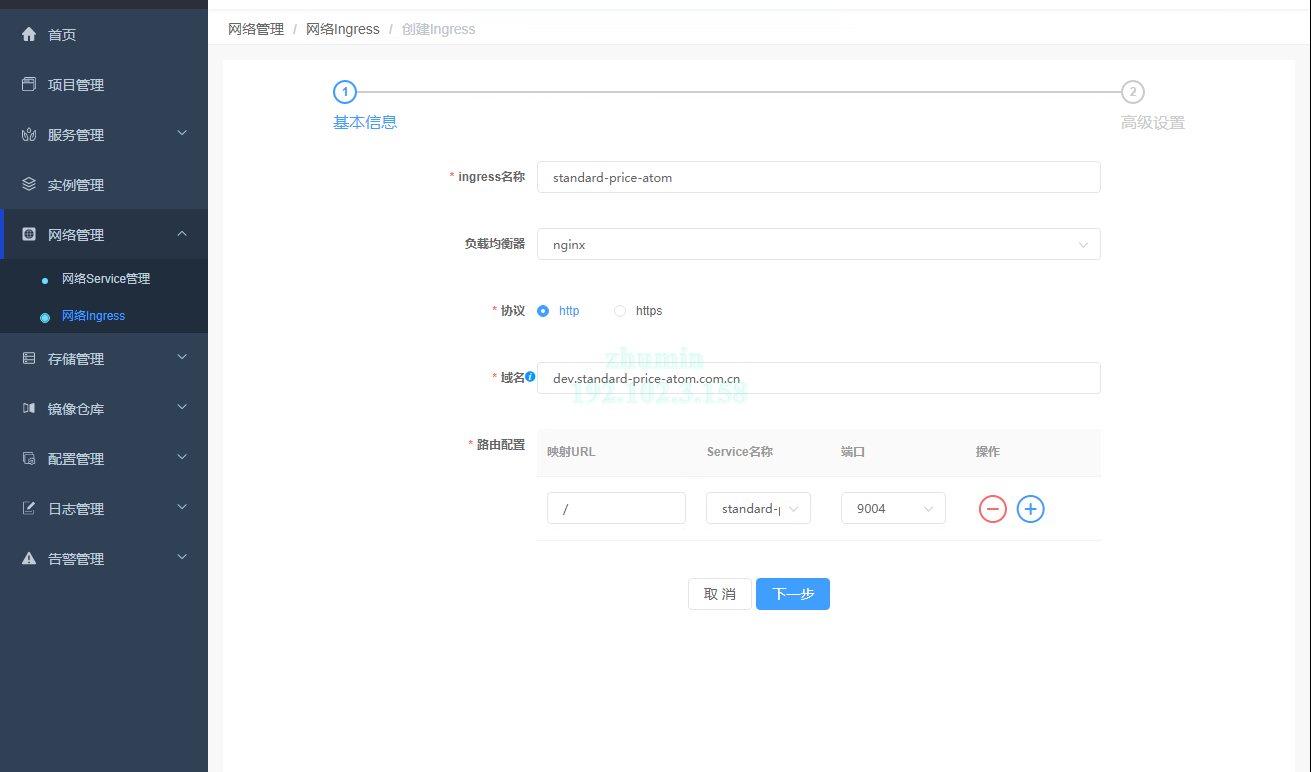Viewport: 1311px width, 772px height.
Task: Add route row with blue plus button
Action: pos(1031,509)
